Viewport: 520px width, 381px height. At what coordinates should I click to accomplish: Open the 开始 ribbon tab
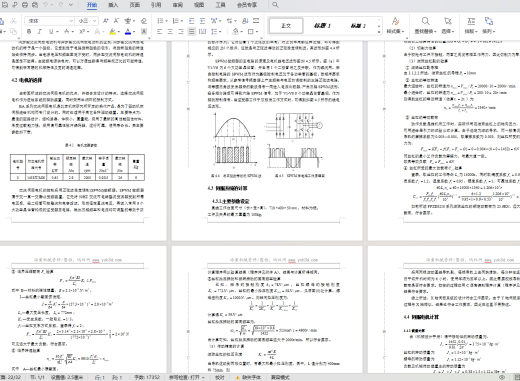pos(92,5)
